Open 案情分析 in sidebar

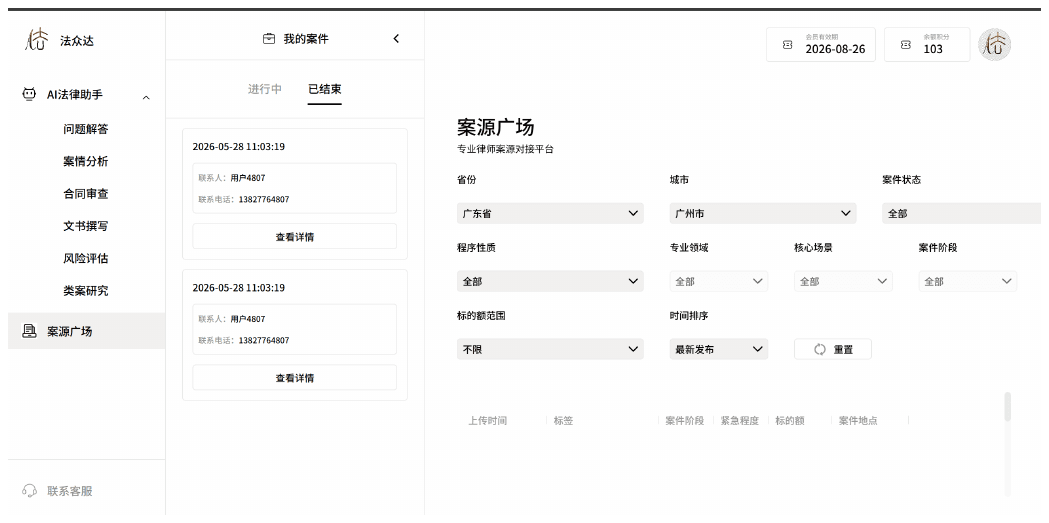click(x=86, y=161)
